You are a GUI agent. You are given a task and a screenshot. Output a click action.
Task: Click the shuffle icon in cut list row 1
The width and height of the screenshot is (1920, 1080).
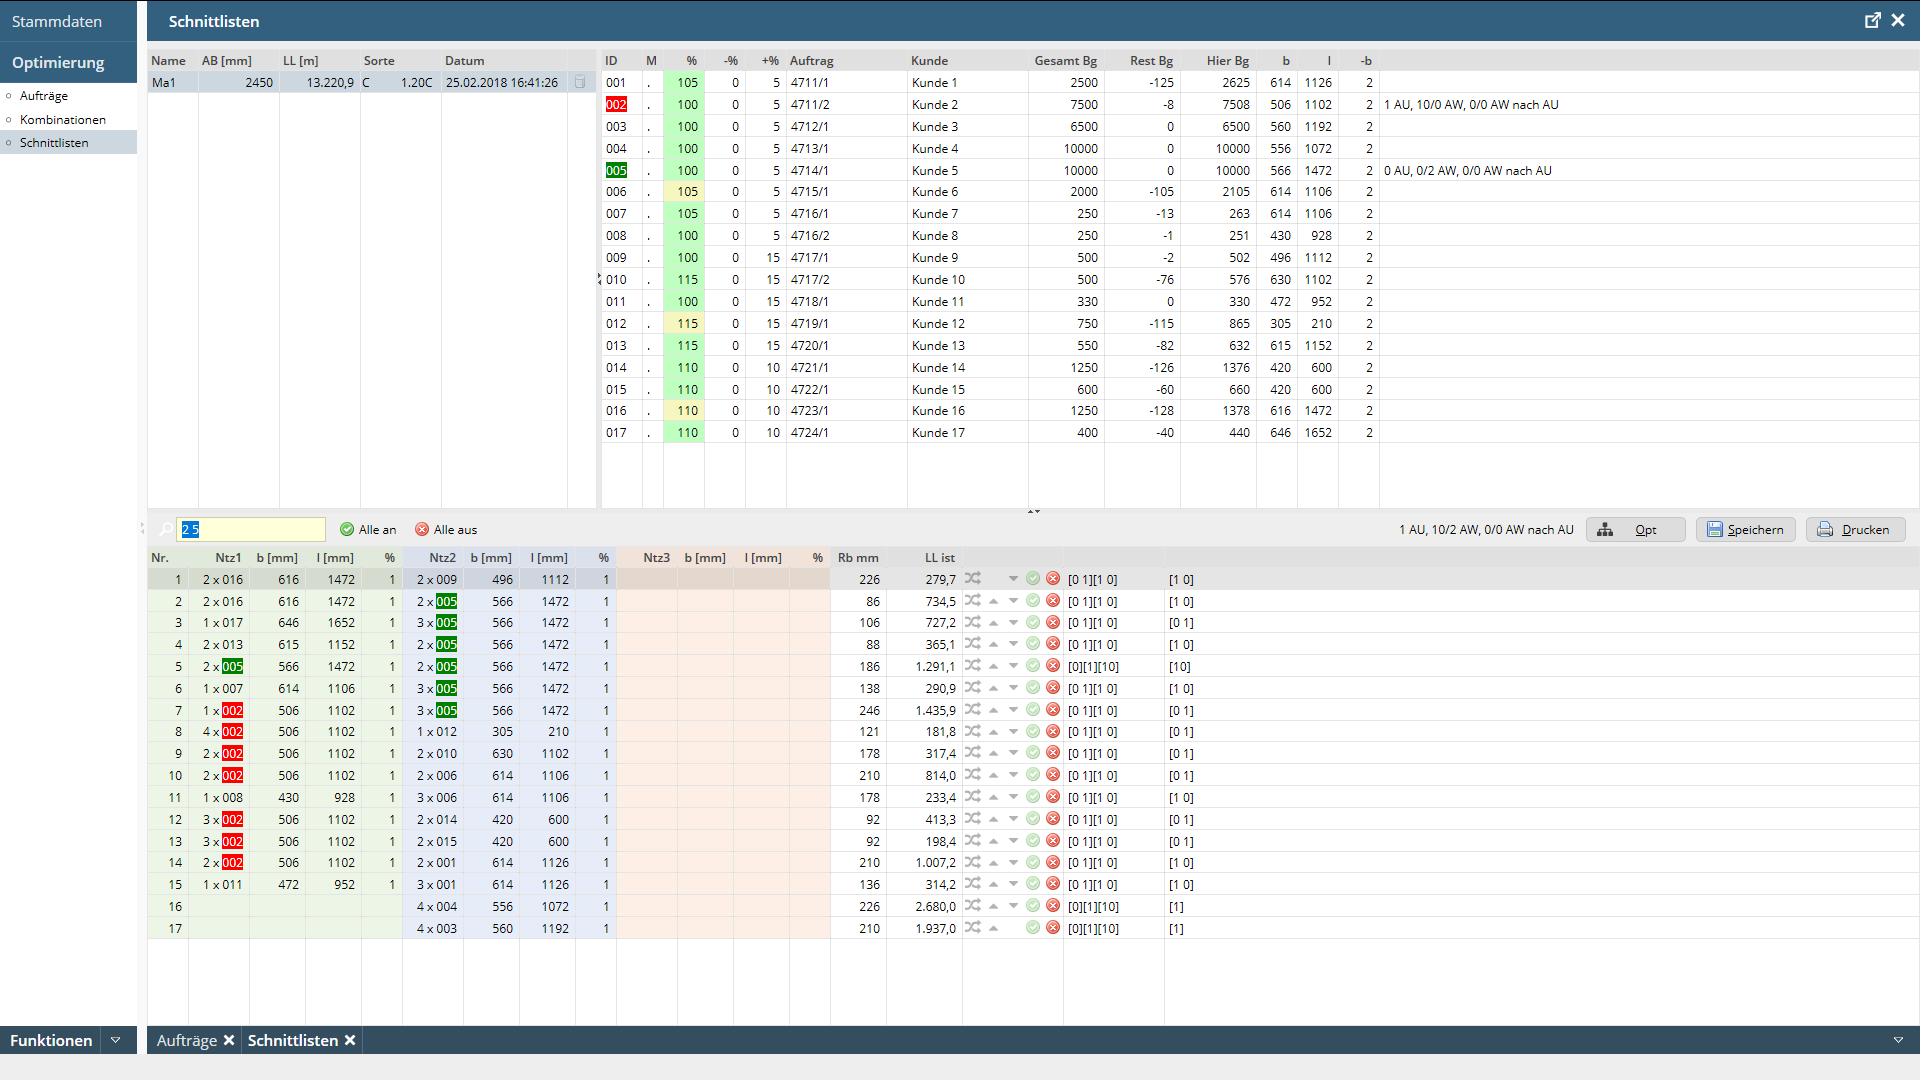pos(973,579)
